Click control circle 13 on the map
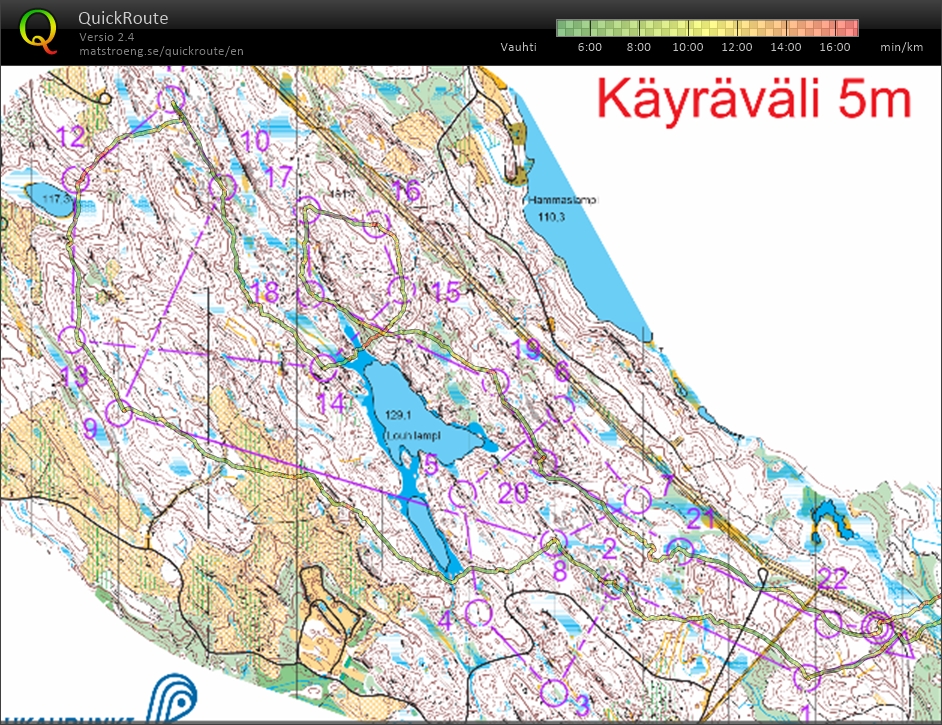This screenshot has height=725, width=942. point(71,339)
